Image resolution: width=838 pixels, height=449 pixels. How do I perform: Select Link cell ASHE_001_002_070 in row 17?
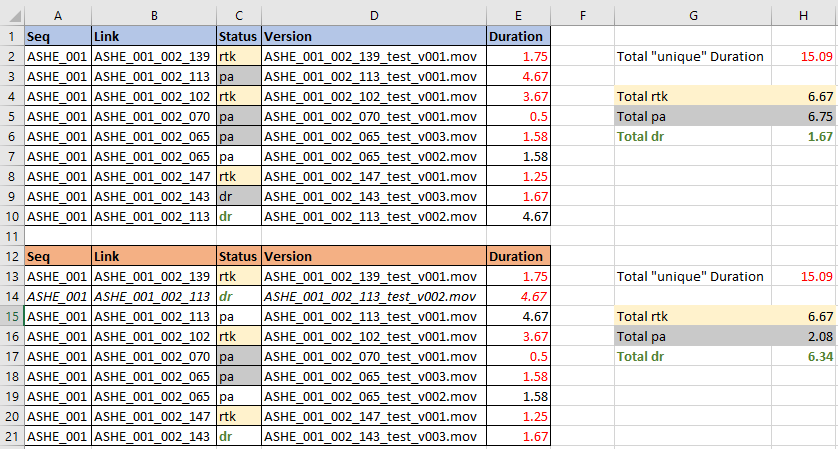154,357
